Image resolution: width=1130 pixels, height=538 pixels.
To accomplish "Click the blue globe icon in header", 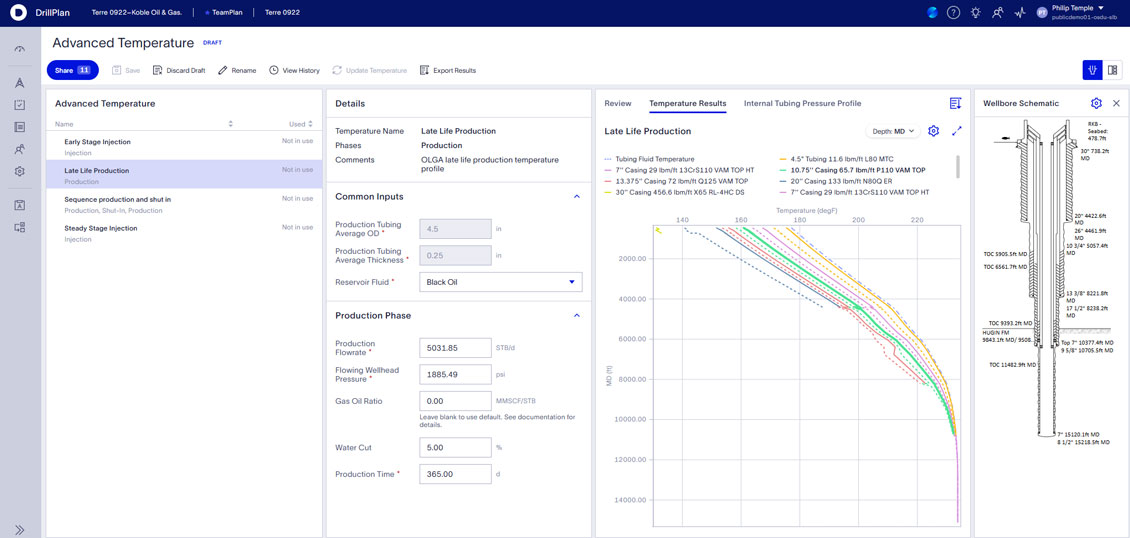I will (932, 12).
